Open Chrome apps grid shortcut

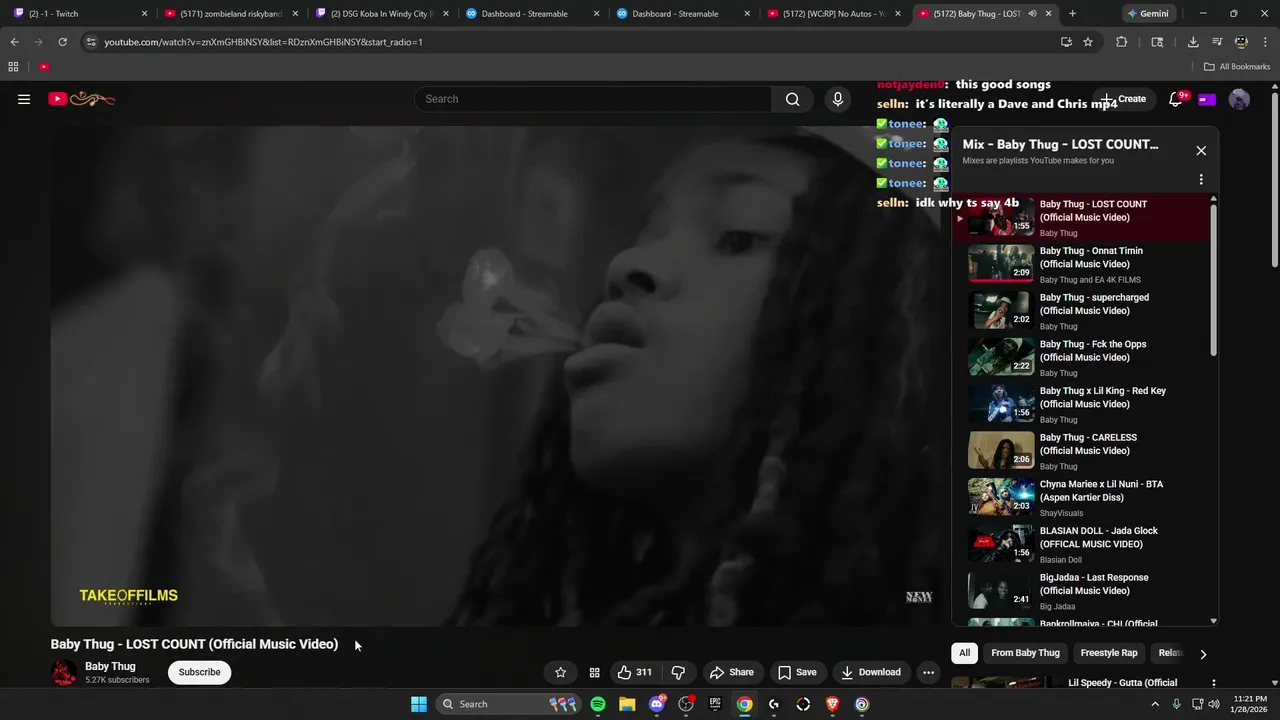13,67
